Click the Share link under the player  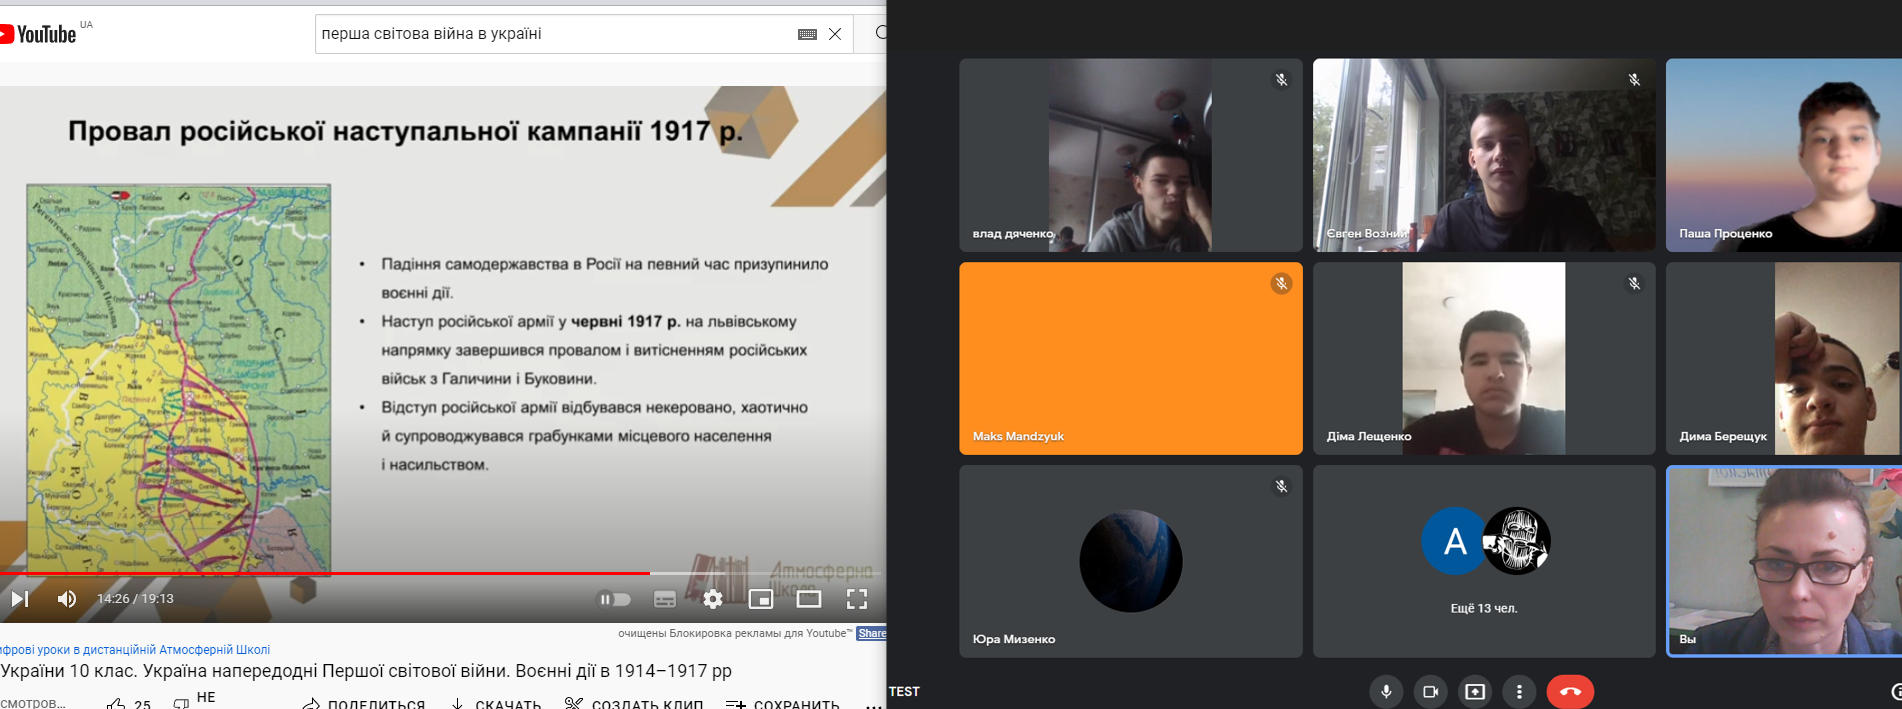point(871,633)
